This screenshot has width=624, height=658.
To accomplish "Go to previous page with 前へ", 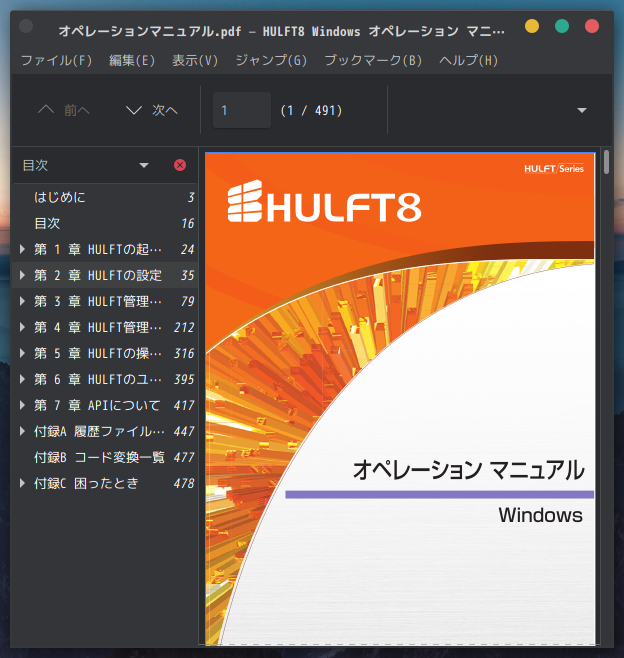I will 64,110.
